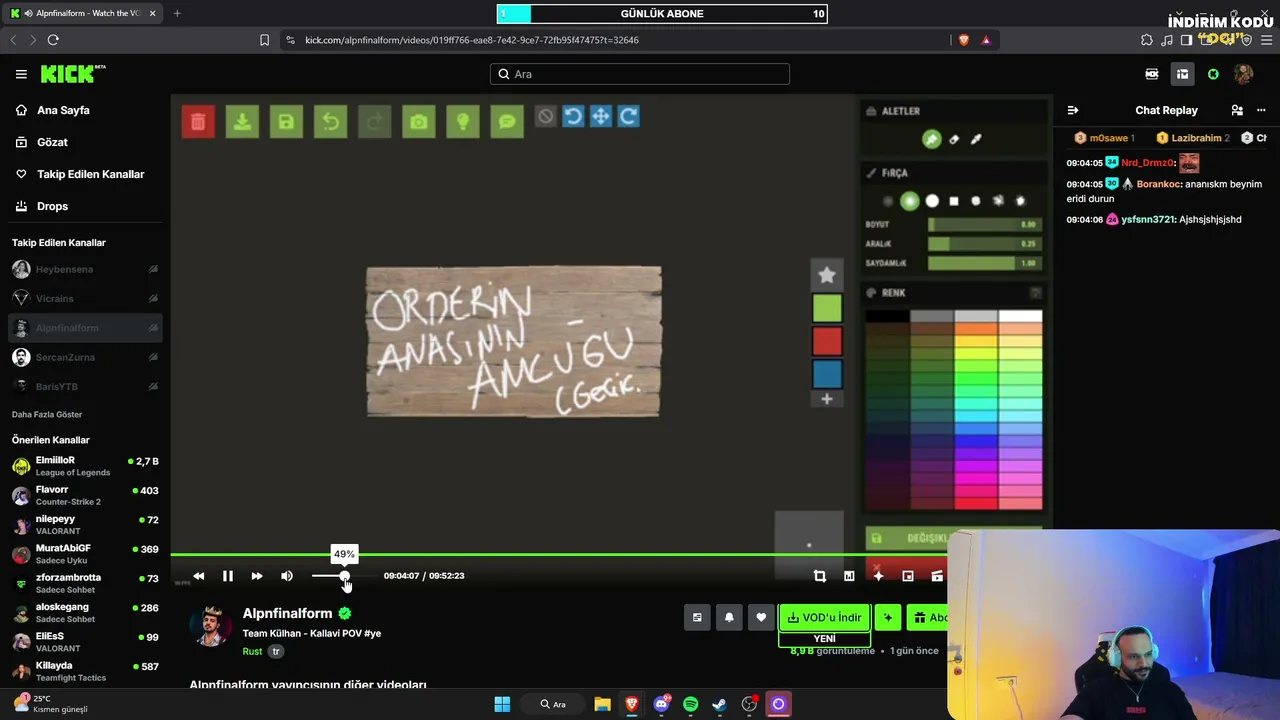Click the green download icon in sign editor
Image resolution: width=1280 pixels, height=720 pixels.
242,122
